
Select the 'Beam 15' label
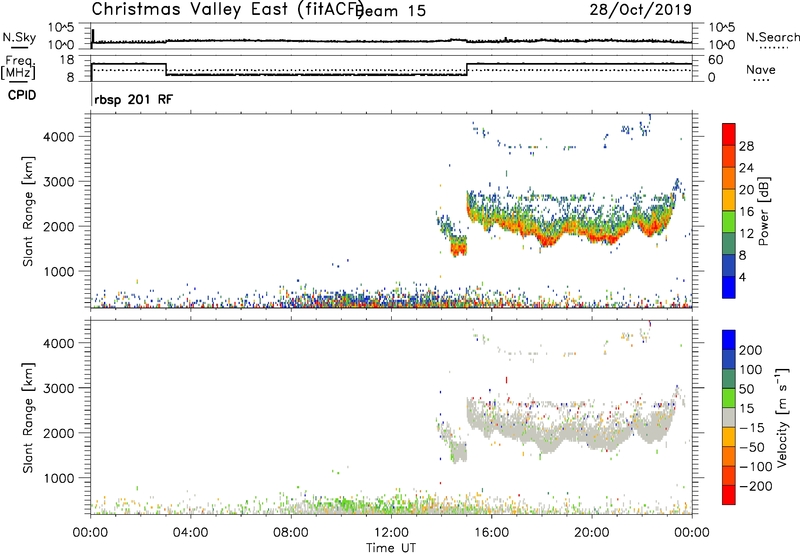click(392, 11)
